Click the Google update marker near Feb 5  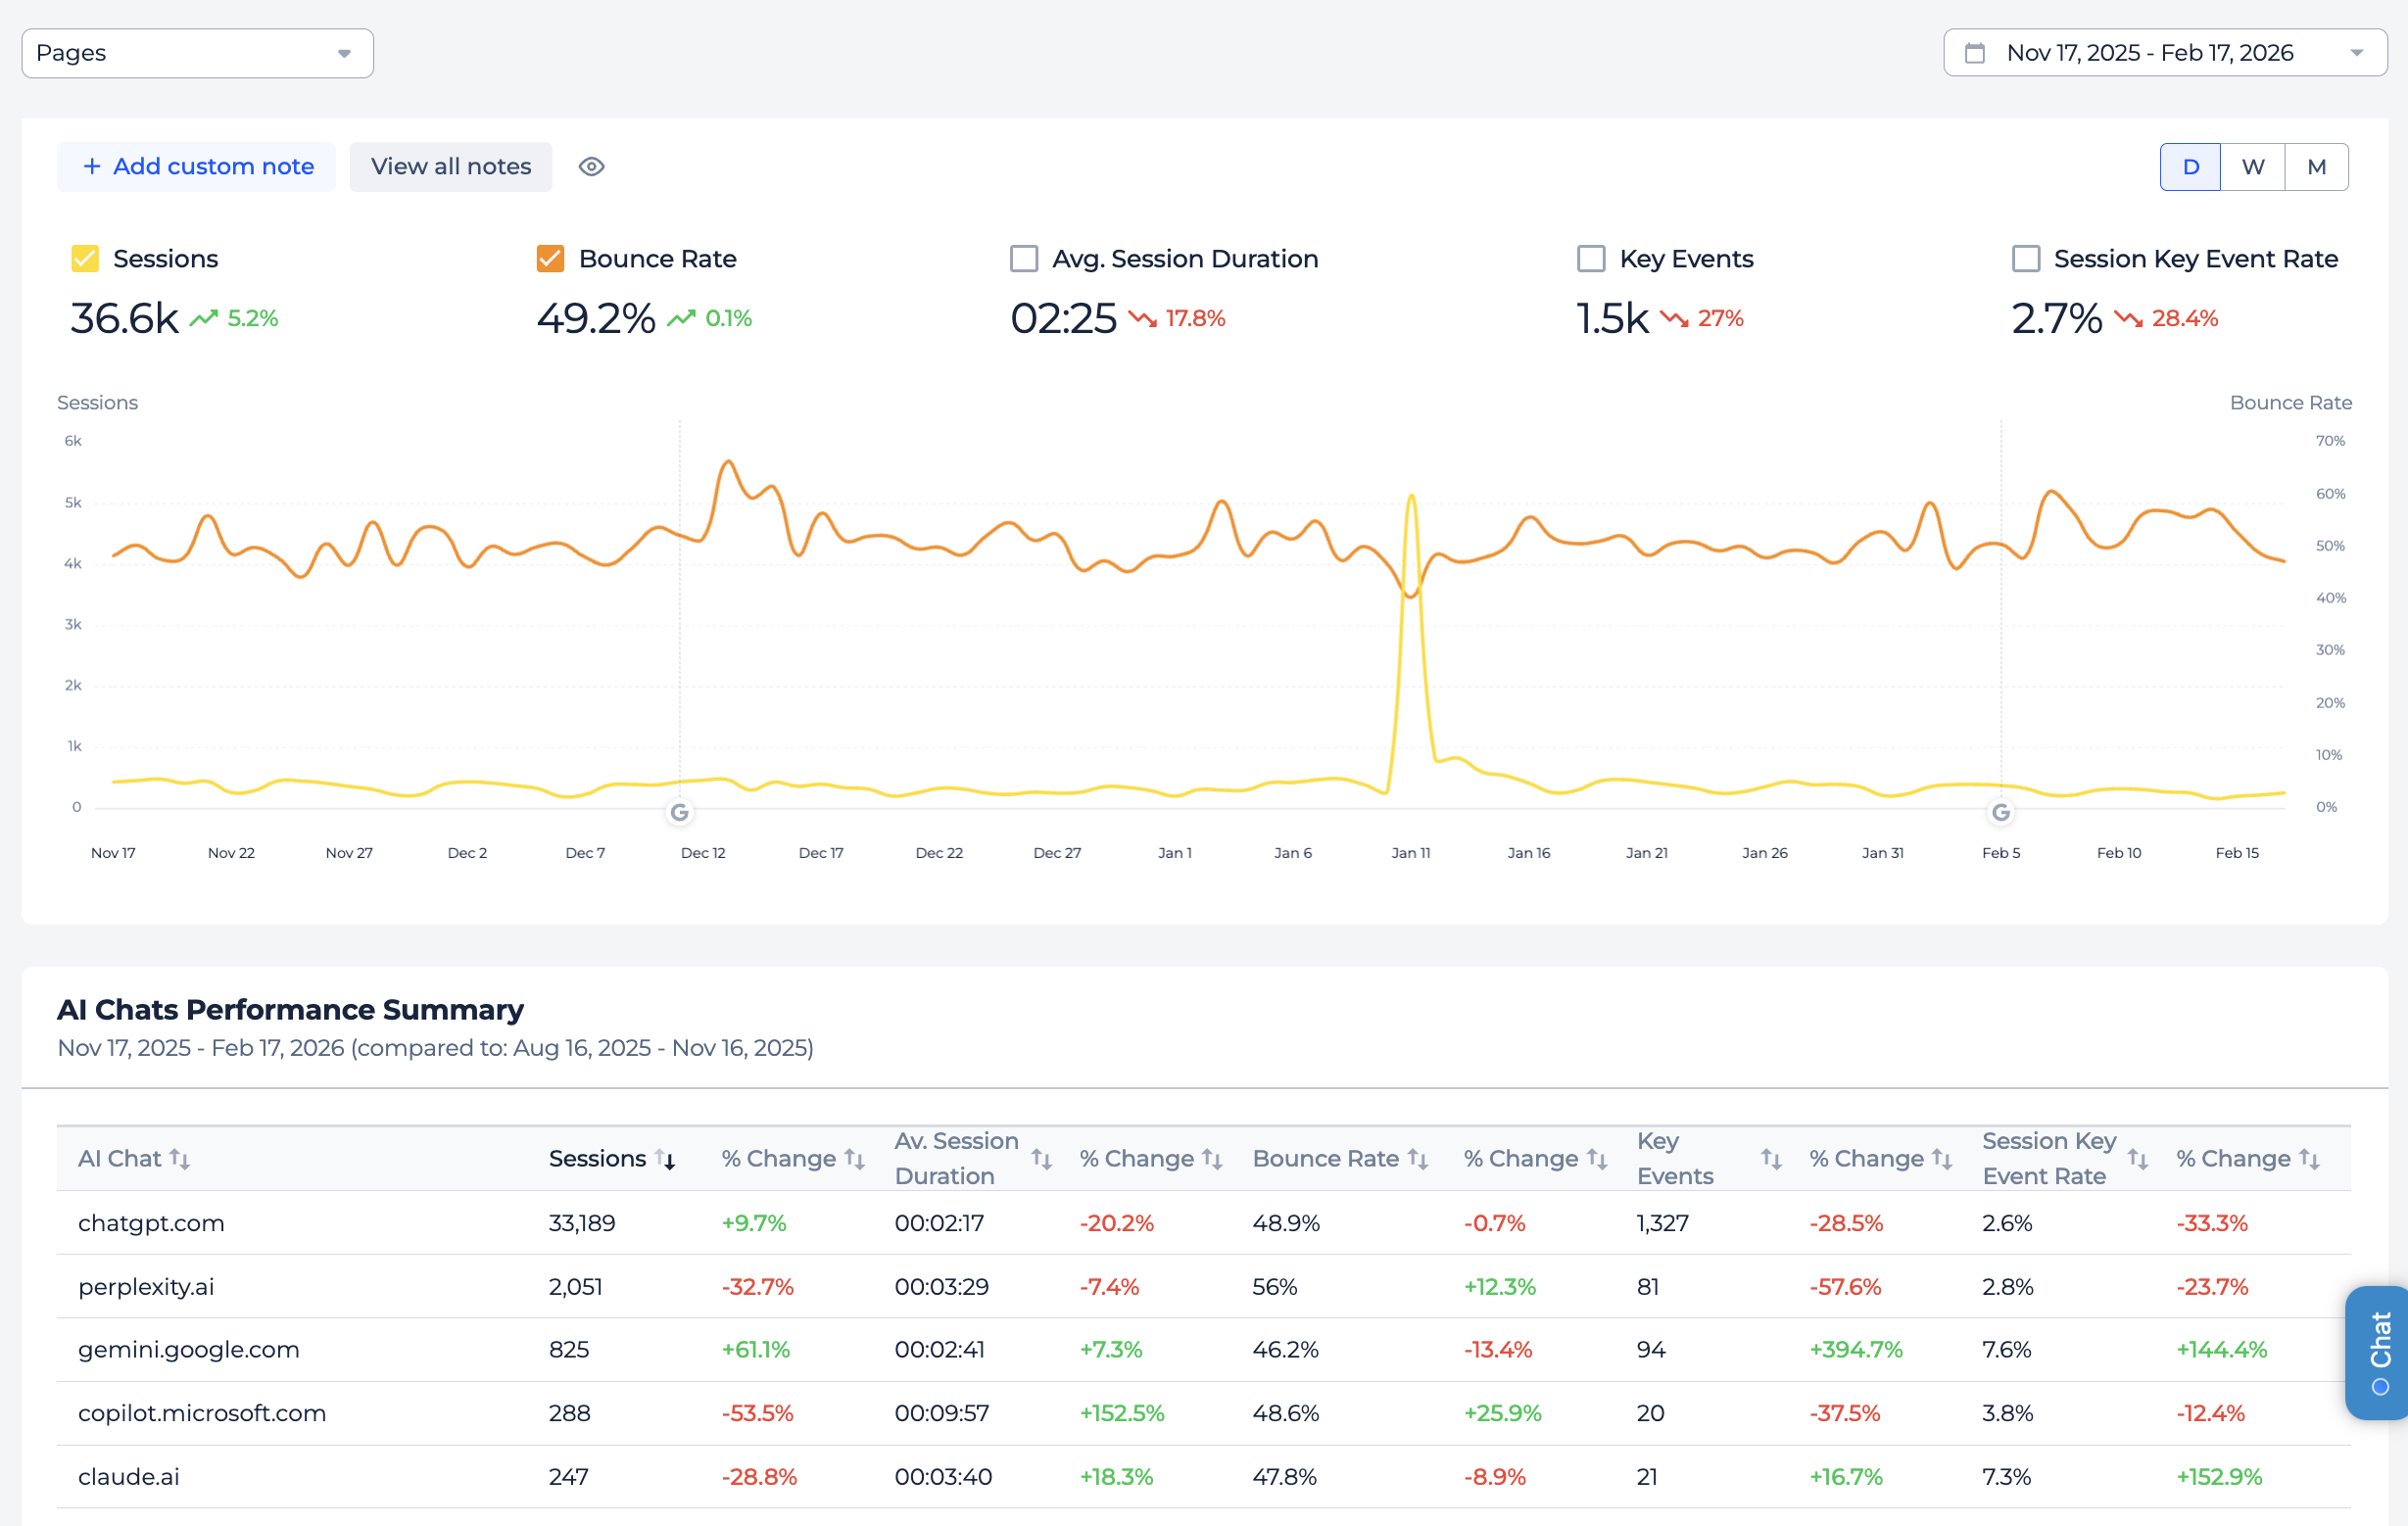pyautogui.click(x=2000, y=812)
